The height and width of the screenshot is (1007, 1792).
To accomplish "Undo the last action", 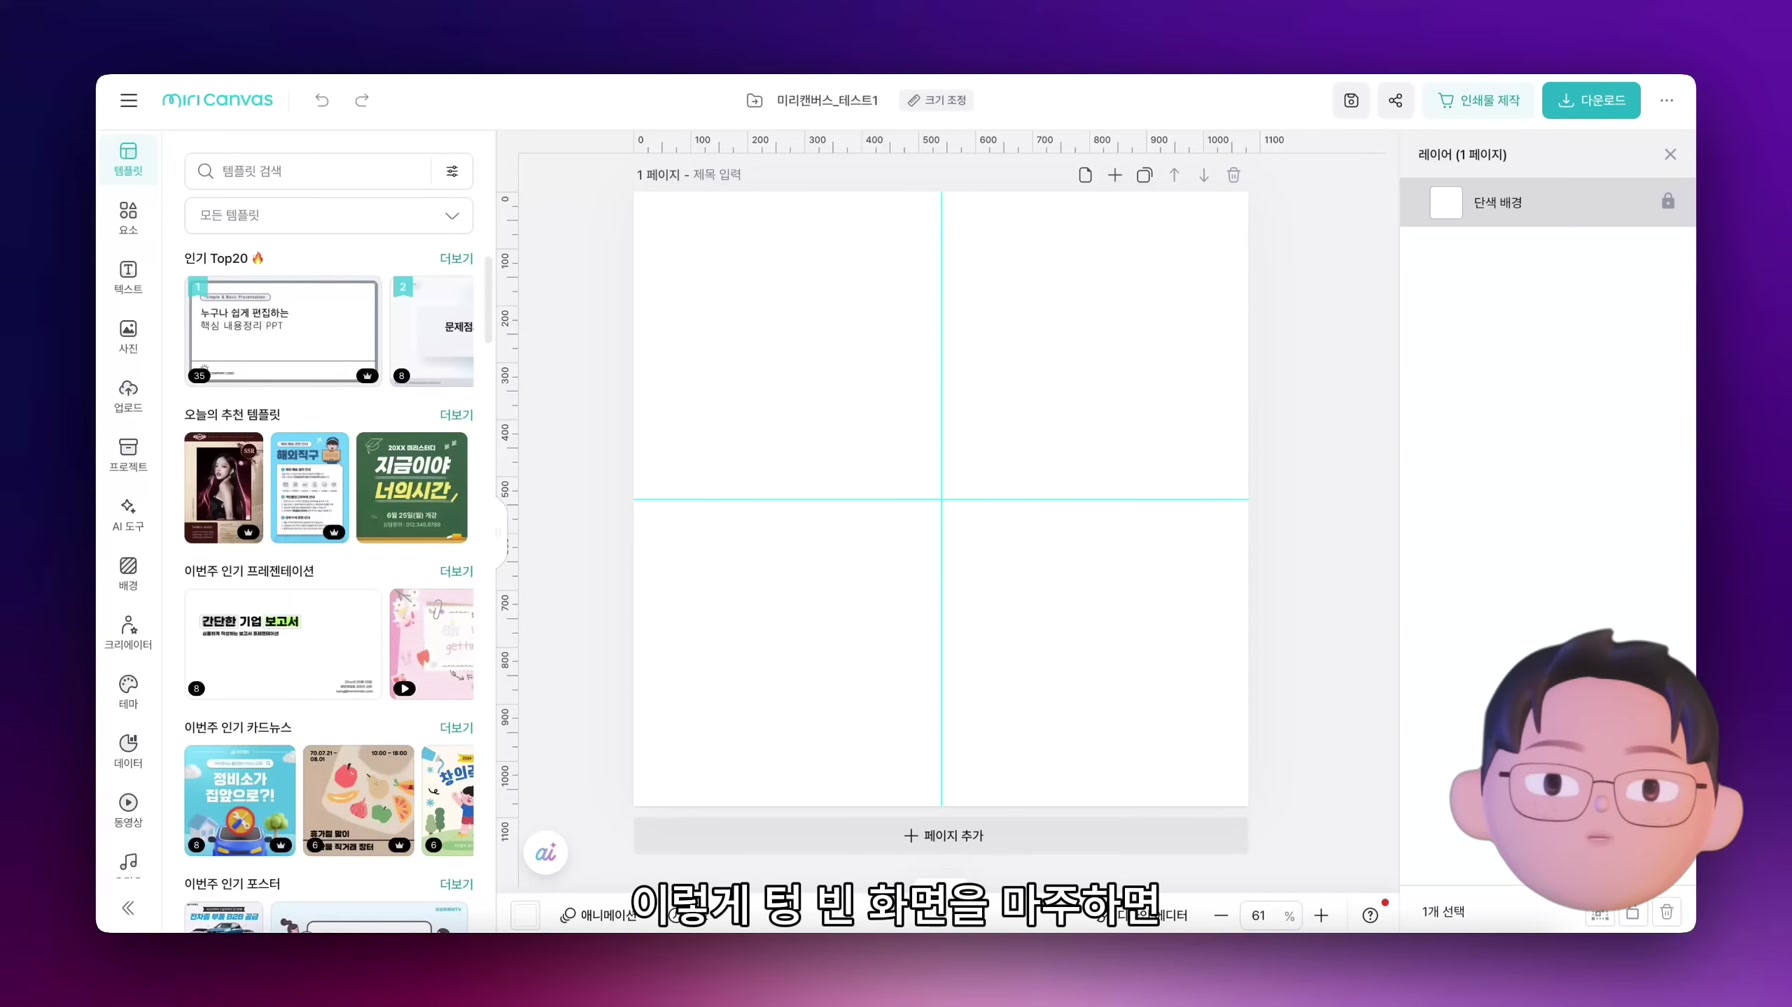I will coord(322,100).
